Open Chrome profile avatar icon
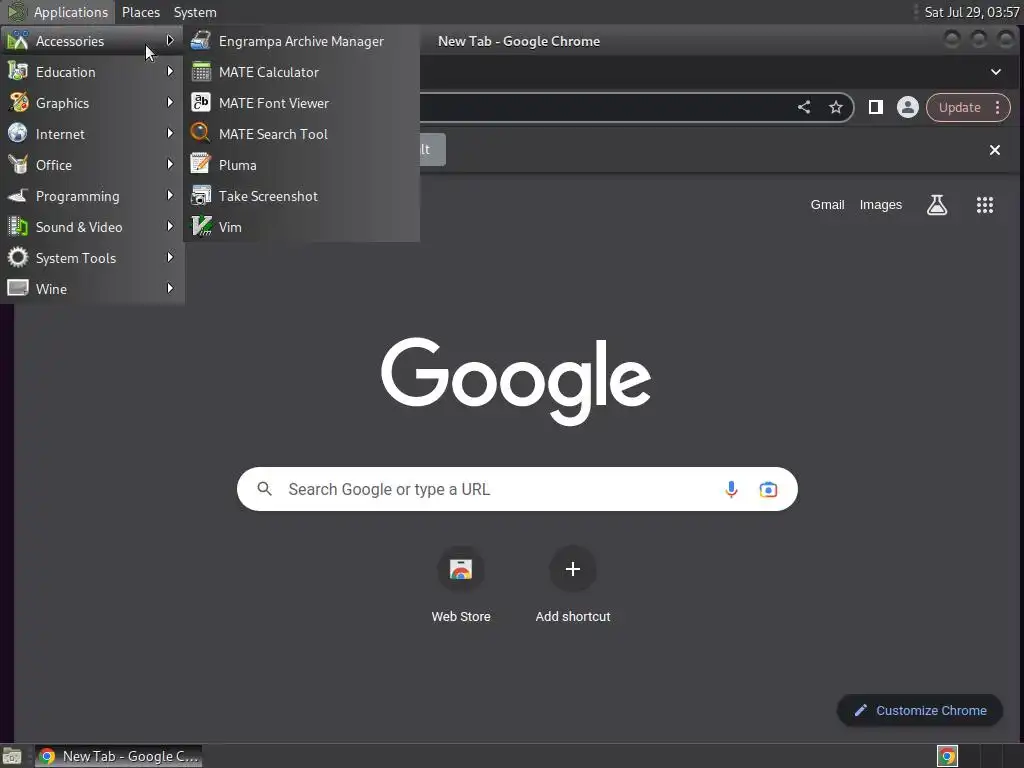 click(x=907, y=107)
